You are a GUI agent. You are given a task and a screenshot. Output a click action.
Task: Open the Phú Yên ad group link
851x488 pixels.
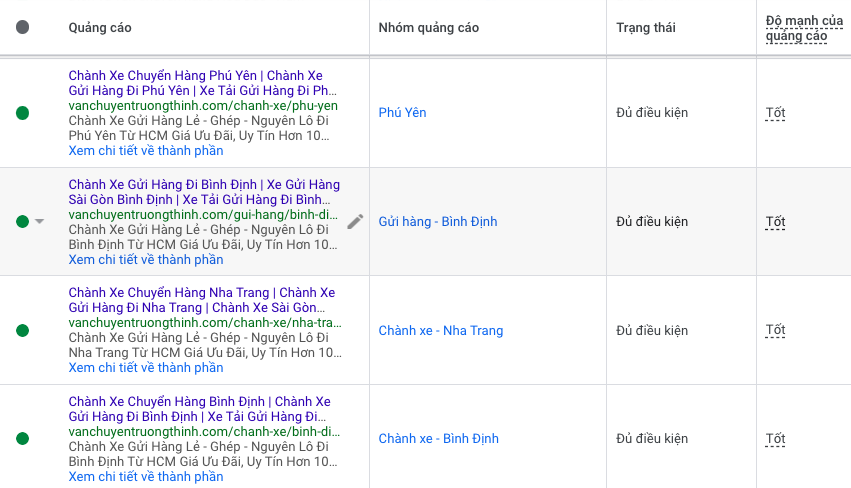point(402,113)
